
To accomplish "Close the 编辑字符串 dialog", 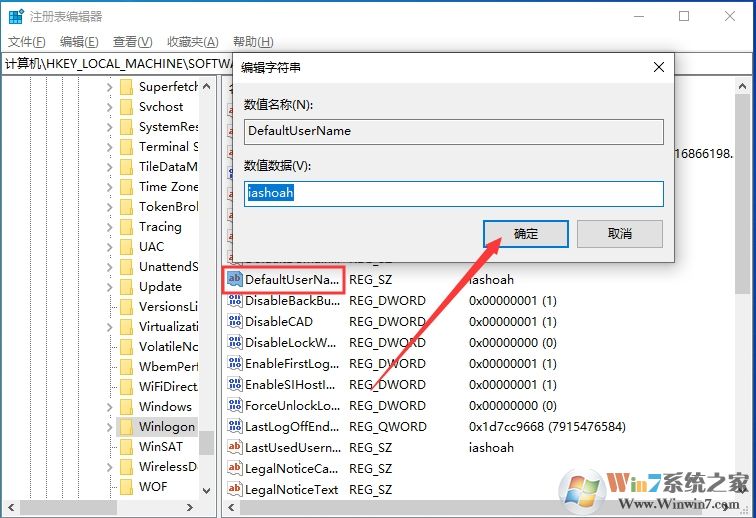I will tap(659, 67).
